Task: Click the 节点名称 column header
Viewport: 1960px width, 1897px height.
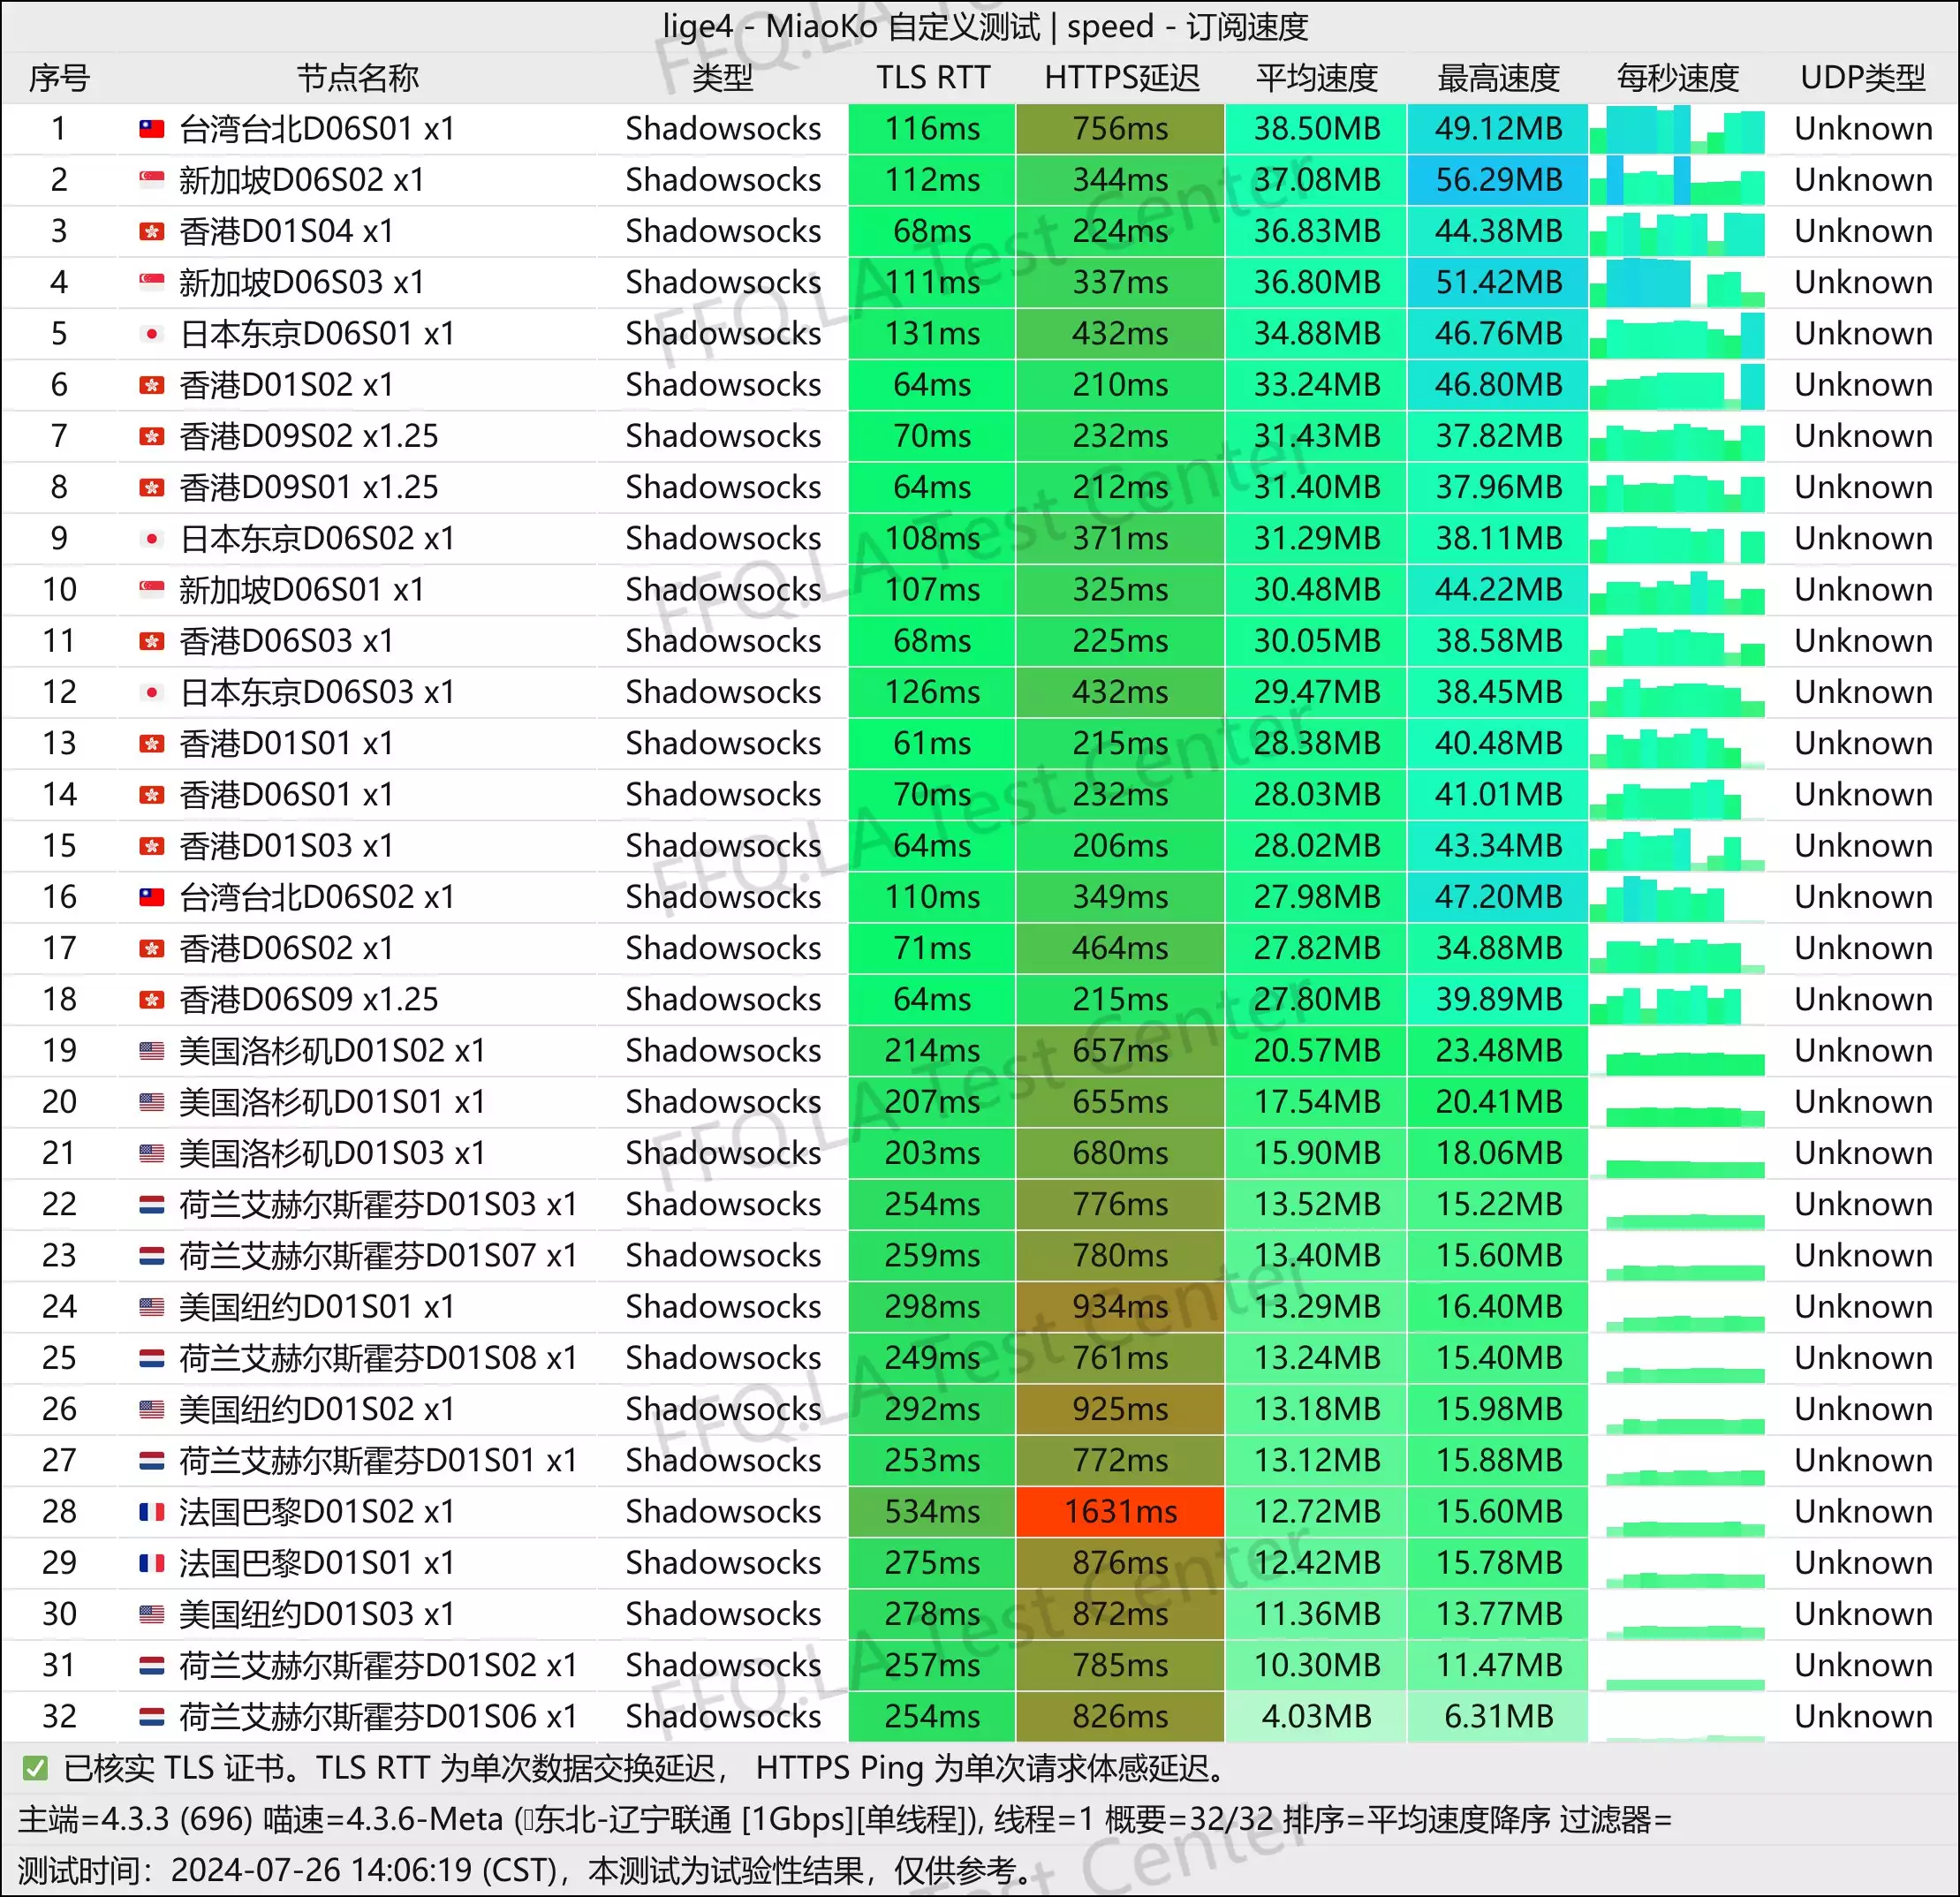Action: [x=357, y=78]
